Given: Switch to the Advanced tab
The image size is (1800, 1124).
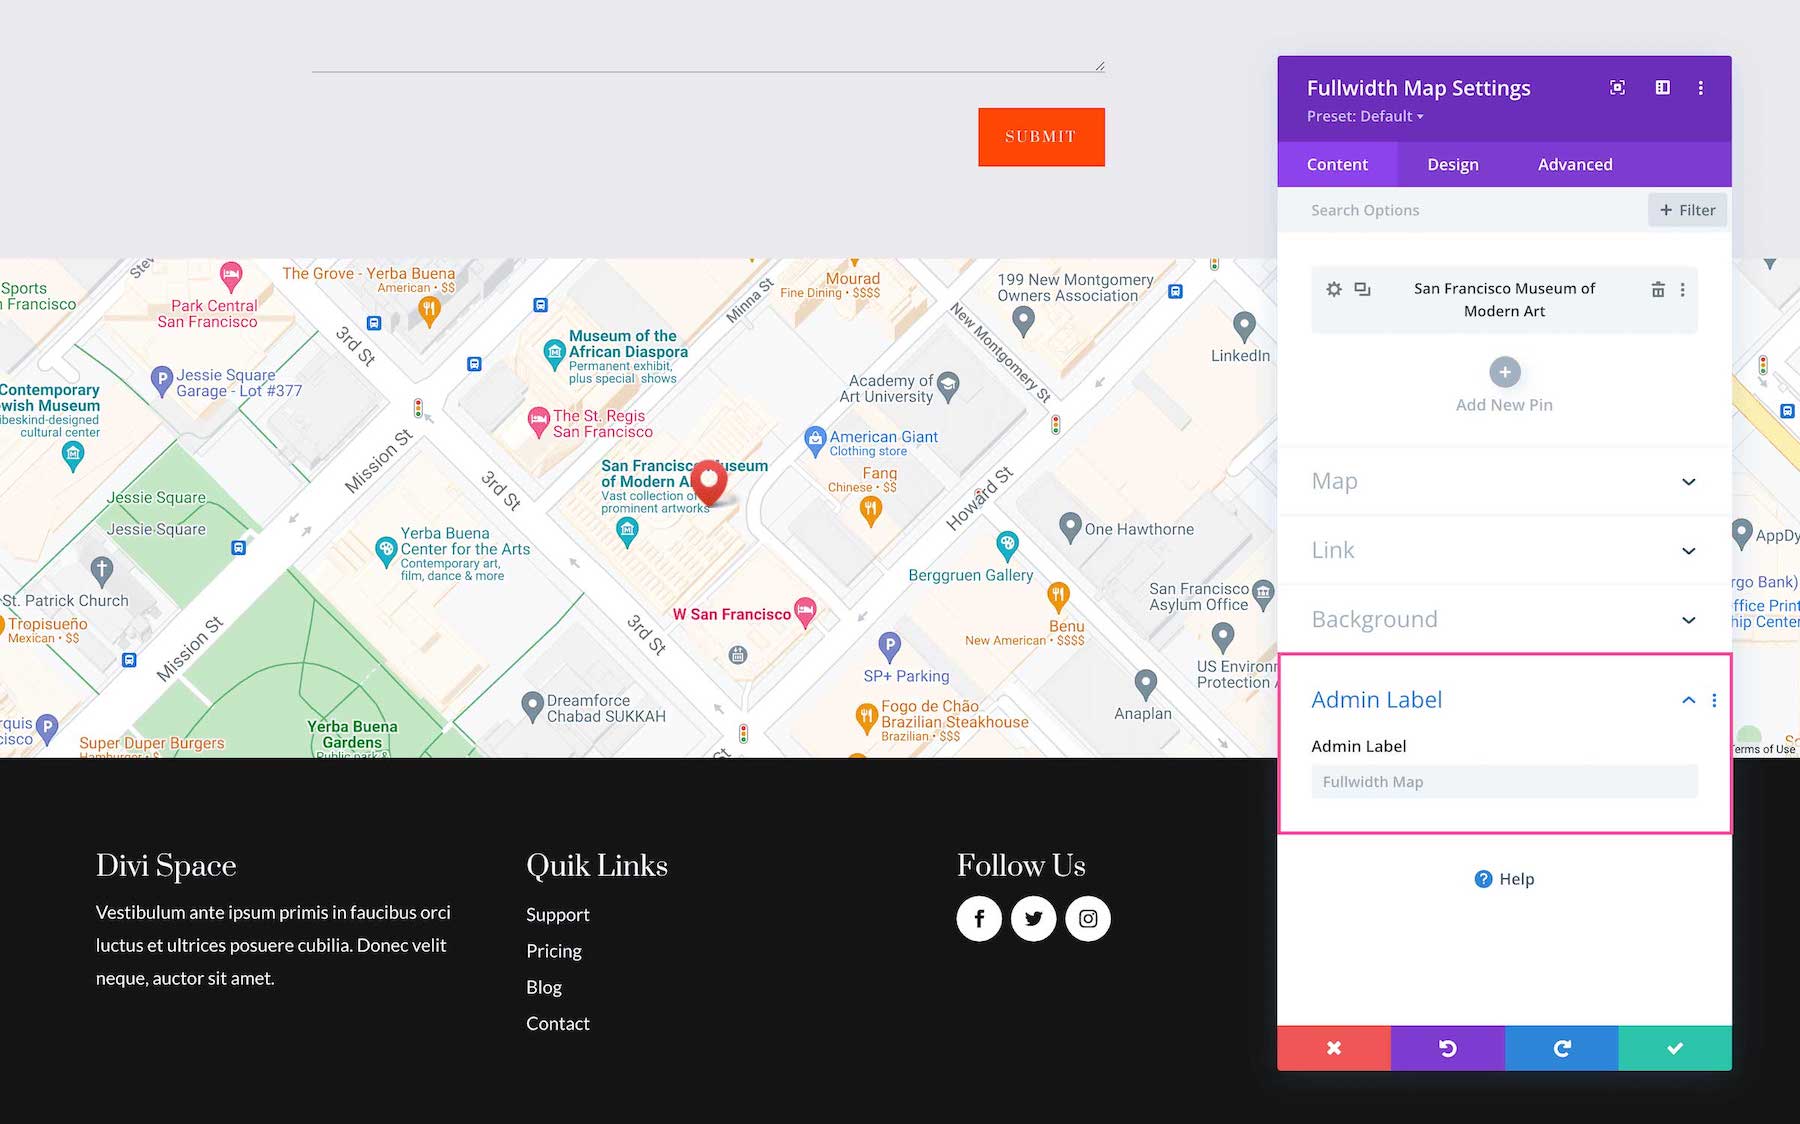Looking at the screenshot, I should (1575, 164).
